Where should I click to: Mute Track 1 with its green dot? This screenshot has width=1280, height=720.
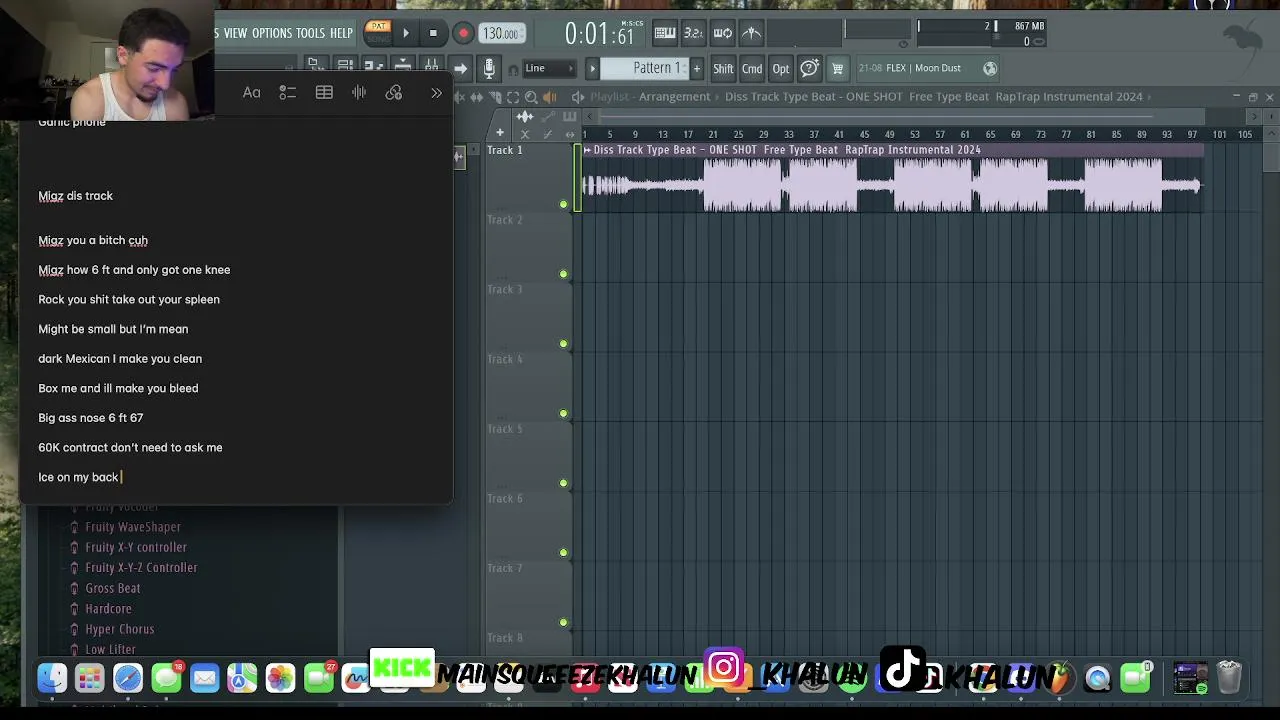563,205
